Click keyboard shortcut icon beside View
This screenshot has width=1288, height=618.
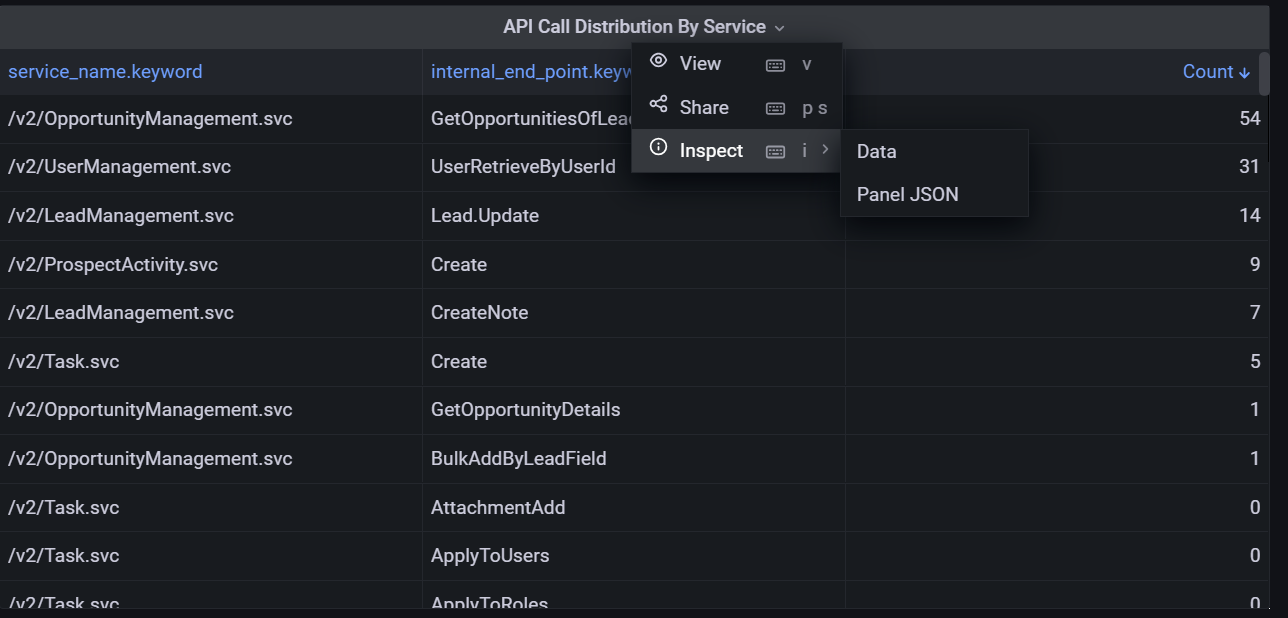click(x=775, y=65)
